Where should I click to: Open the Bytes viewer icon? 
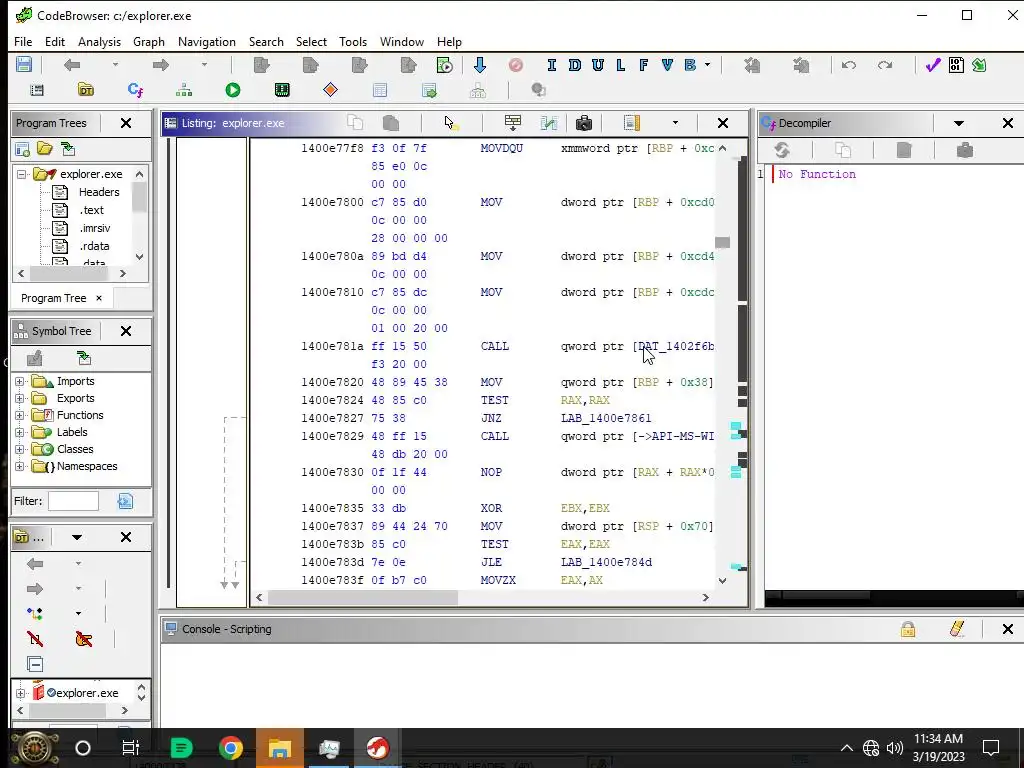[x=956, y=65]
